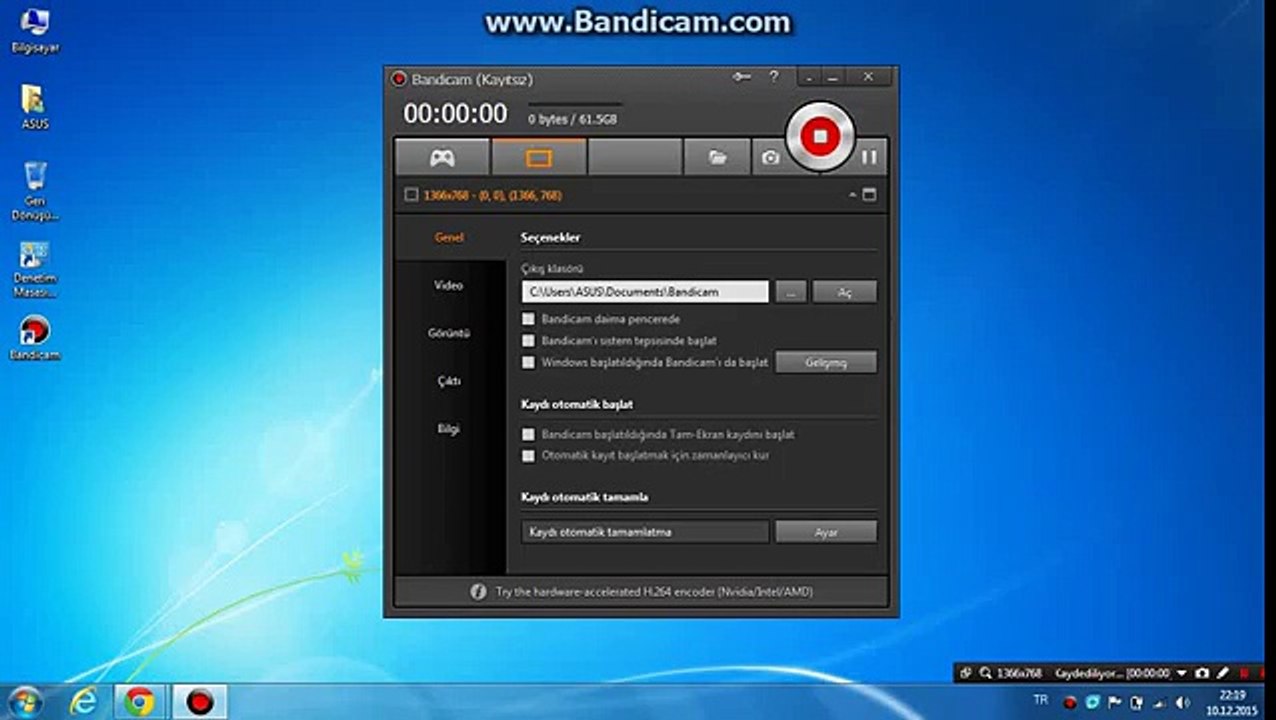Click the Action Center flag tray icon
Screen dimensions: 1276x720
tap(1114, 702)
